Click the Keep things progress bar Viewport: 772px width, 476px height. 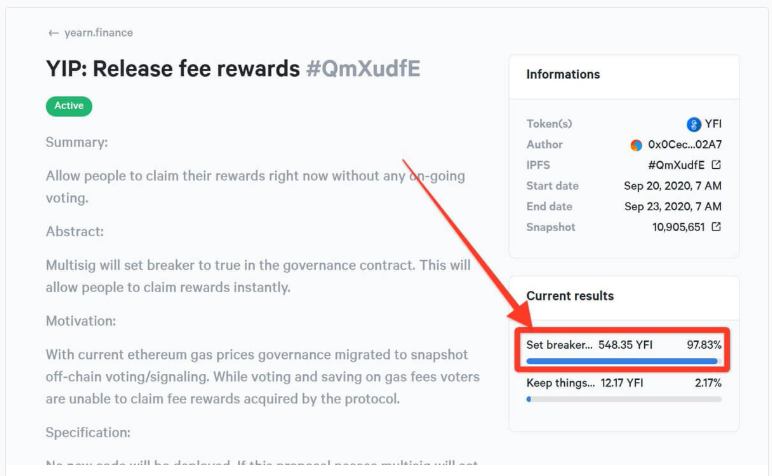(x=623, y=399)
